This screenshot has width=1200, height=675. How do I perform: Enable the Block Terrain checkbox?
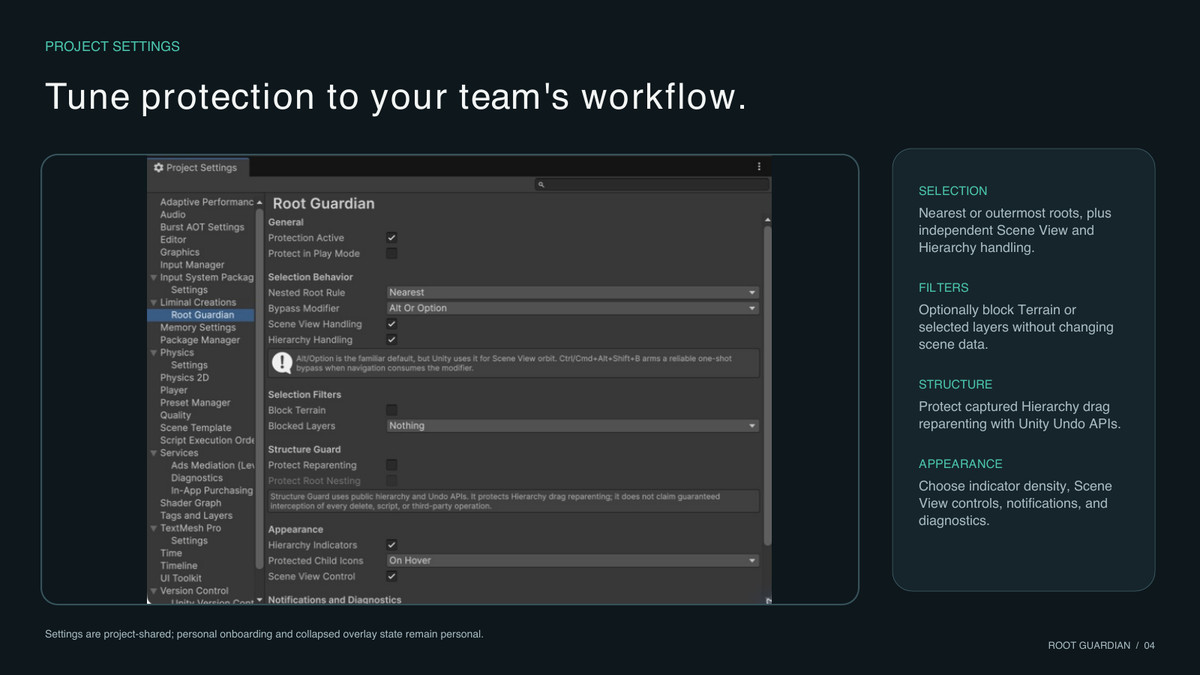tap(392, 410)
